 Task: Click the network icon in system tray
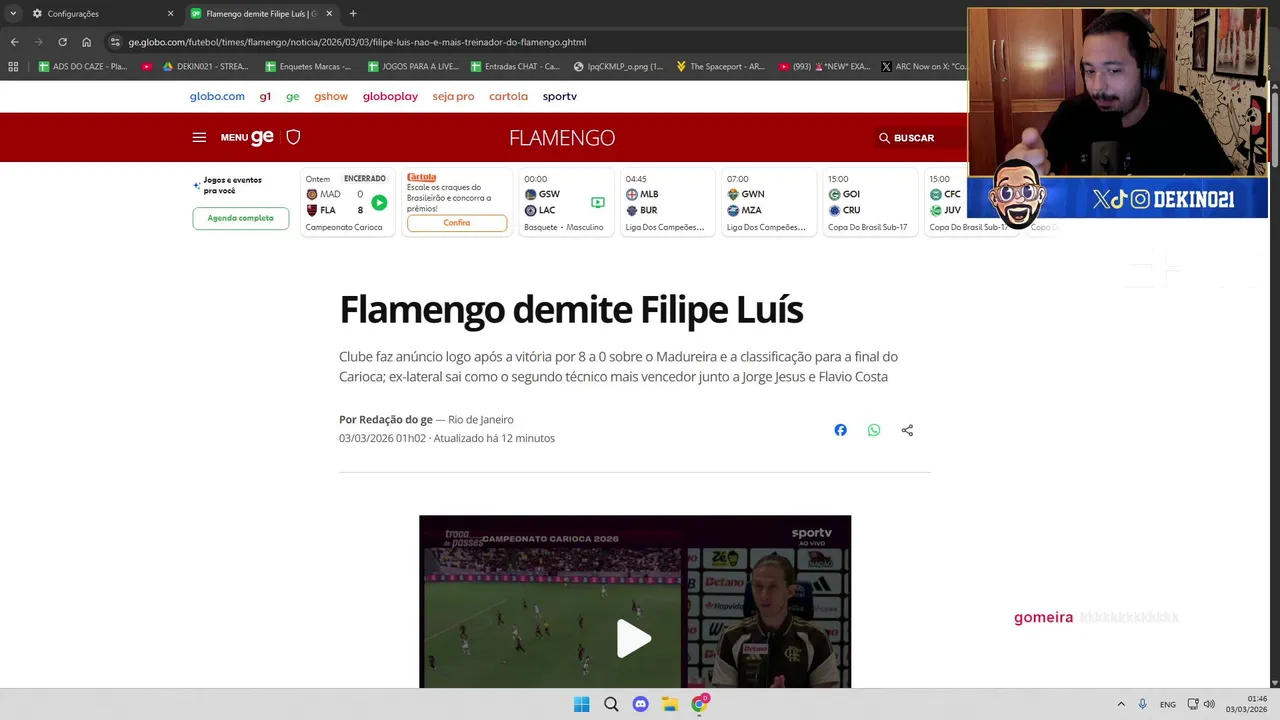tap(1193, 704)
